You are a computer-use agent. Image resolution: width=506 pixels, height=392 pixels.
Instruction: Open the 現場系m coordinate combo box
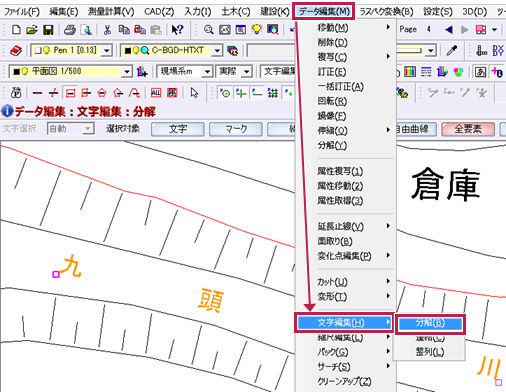click(x=185, y=71)
